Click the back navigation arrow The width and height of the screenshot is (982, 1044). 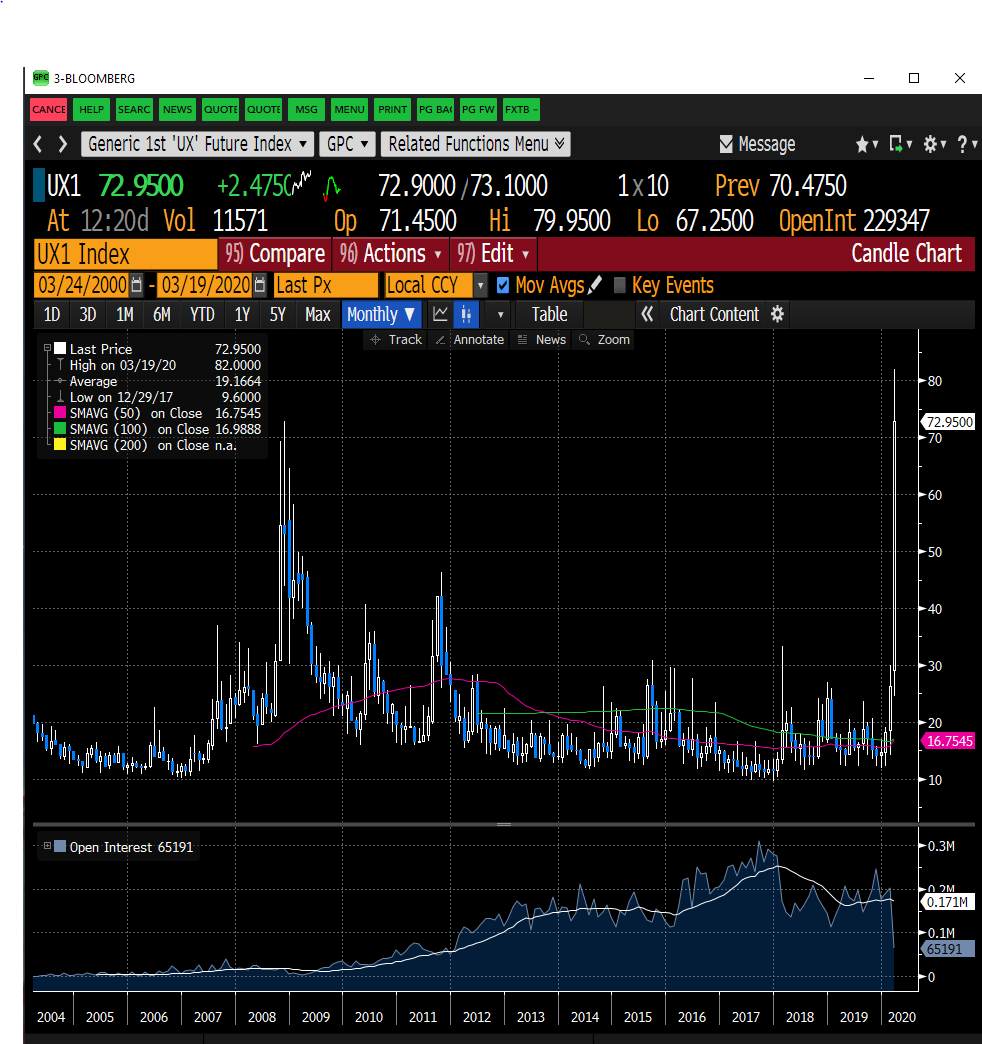tap(38, 144)
